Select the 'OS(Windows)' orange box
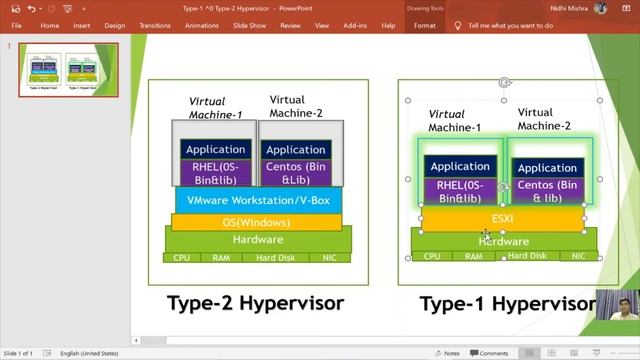 coord(256,222)
